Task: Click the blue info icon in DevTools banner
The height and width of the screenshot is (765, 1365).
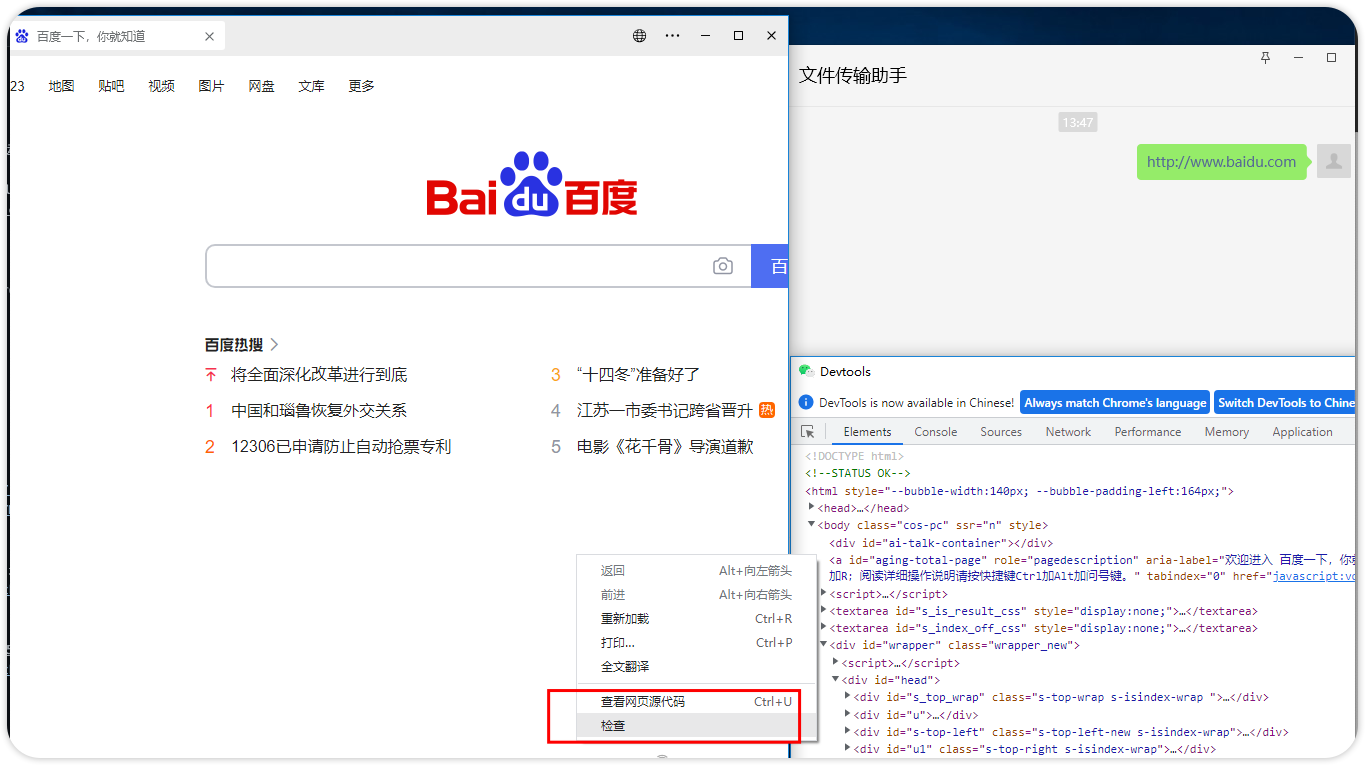Action: click(x=807, y=402)
